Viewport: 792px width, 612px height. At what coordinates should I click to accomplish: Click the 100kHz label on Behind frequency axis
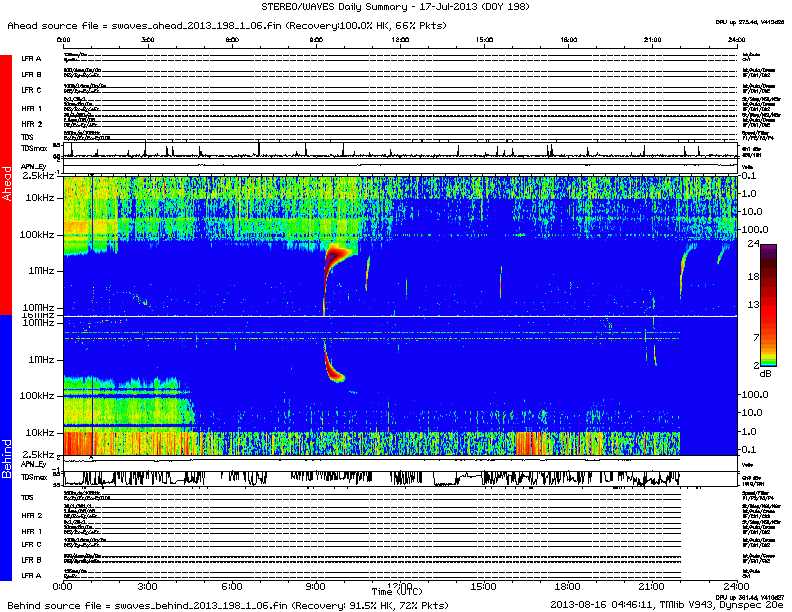(x=38, y=395)
